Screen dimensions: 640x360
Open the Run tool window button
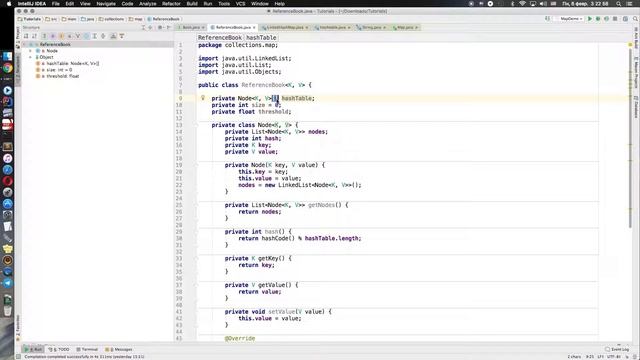33,349
